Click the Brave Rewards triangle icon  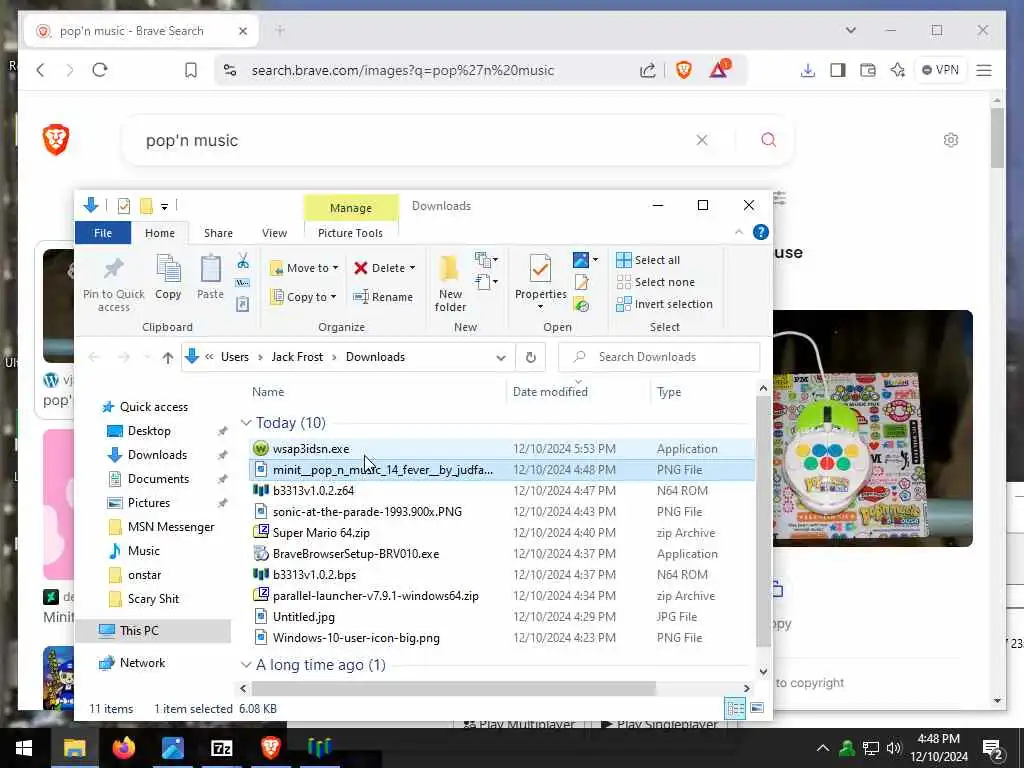click(x=719, y=69)
